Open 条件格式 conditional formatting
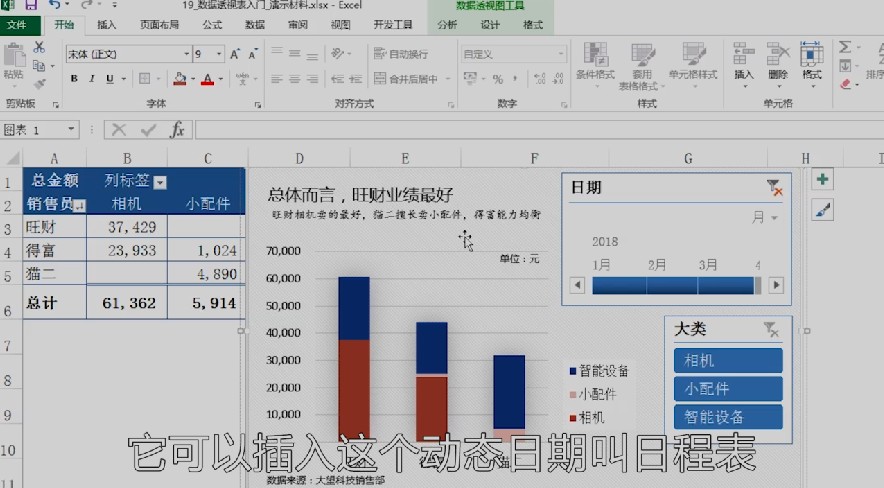 pyautogui.click(x=595, y=65)
